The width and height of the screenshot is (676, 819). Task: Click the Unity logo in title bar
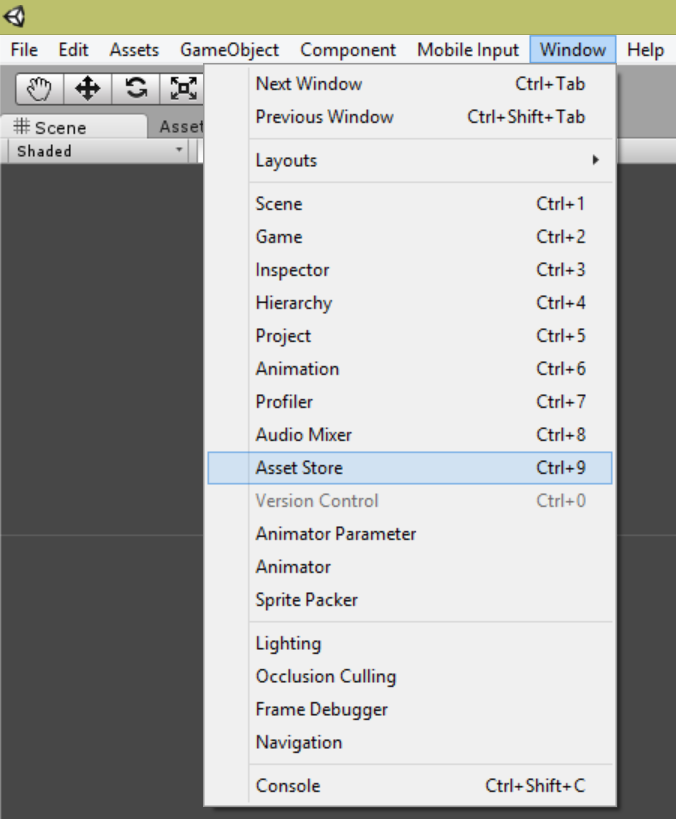tap(14, 17)
